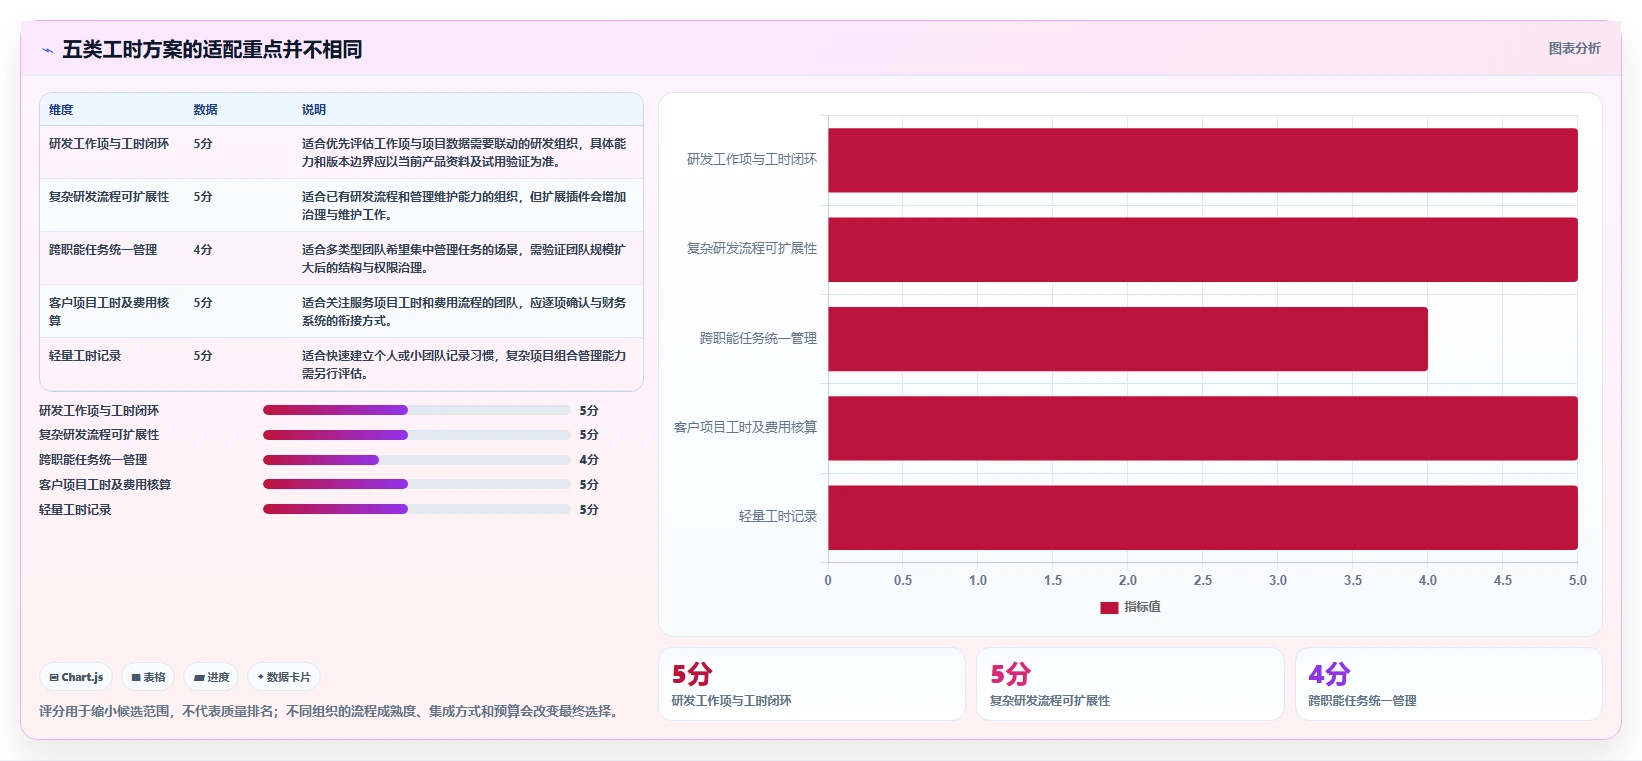Select the Chart.js tag chip
The height and width of the screenshot is (761, 1642).
76,677
